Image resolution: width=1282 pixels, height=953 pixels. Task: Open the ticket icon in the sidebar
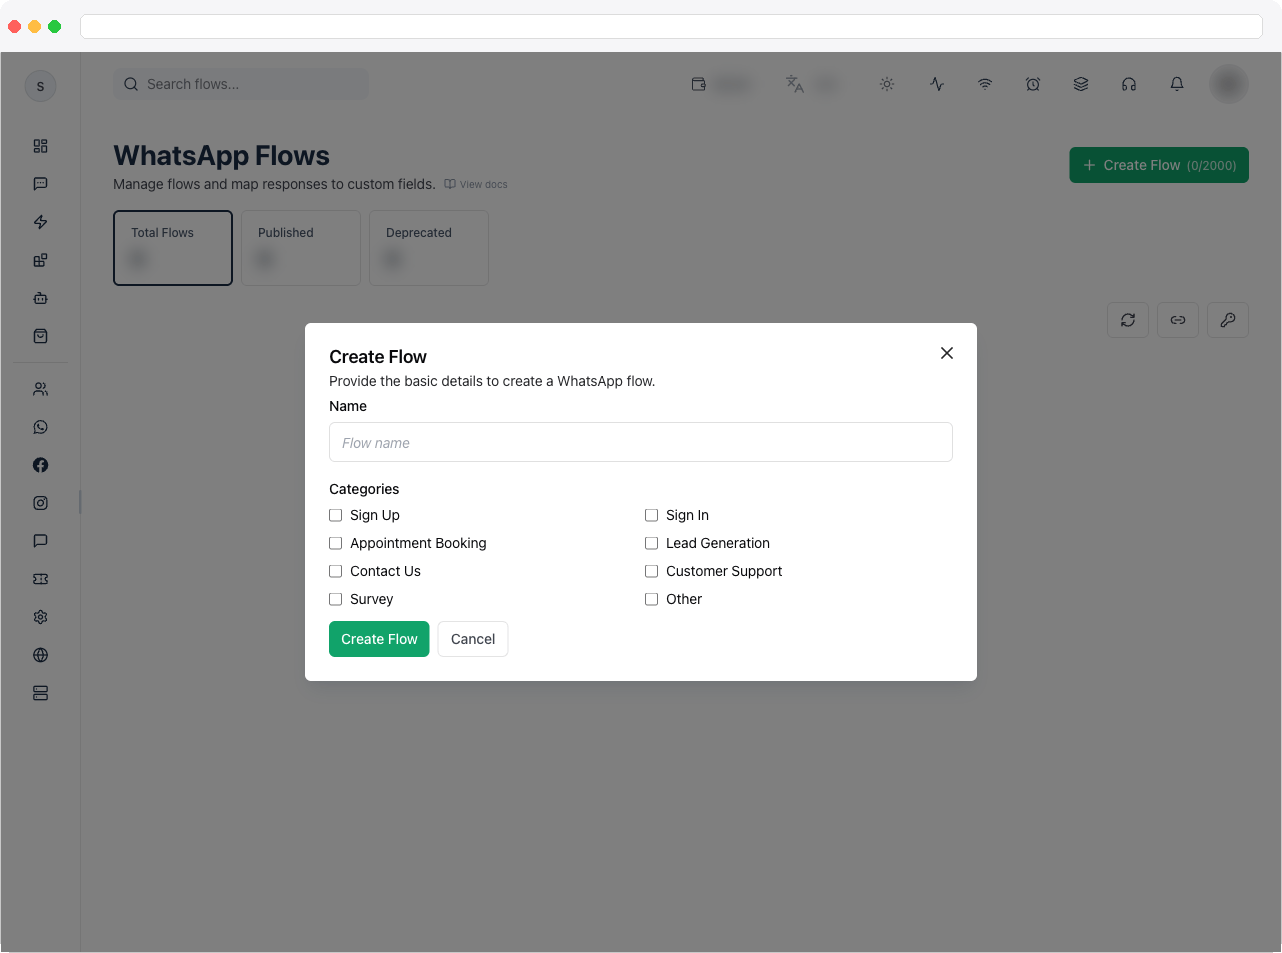click(40, 579)
